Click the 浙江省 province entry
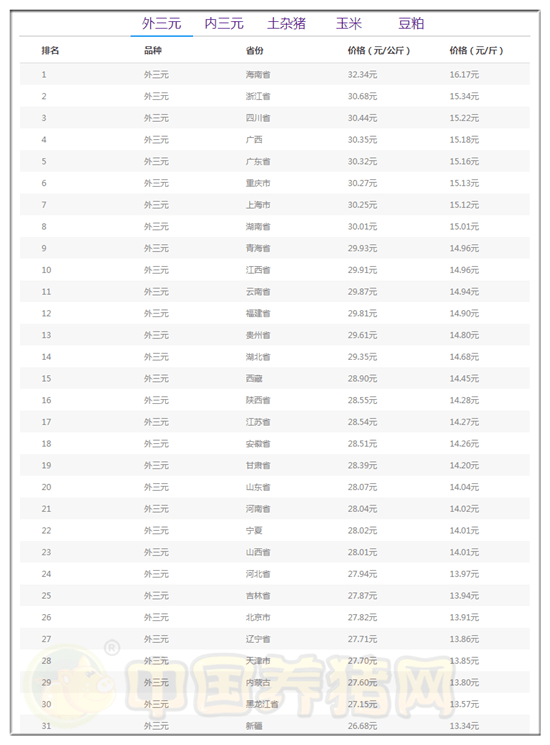The height and width of the screenshot is (745, 550). 258,96
